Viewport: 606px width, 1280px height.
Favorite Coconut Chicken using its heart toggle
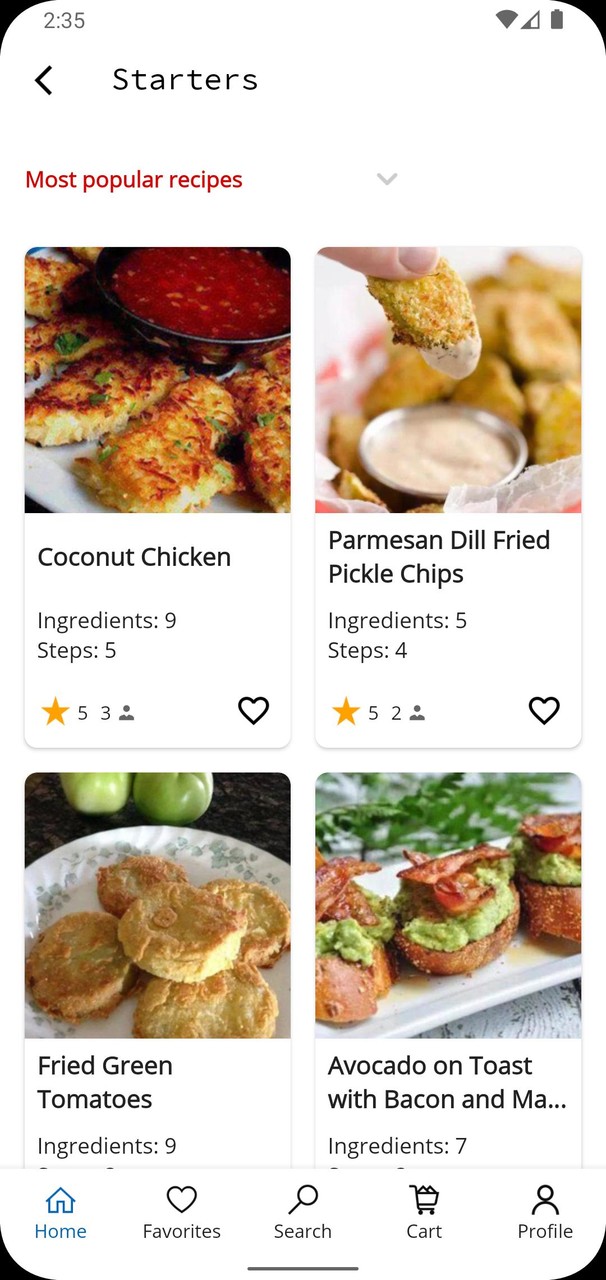[253, 711]
